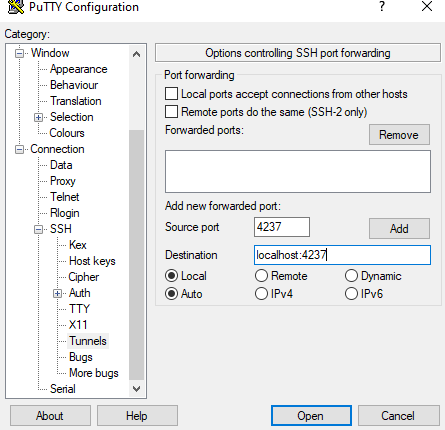The width and height of the screenshot is (445, 430).
Task: Click the category list scroll up arrow
Action: point(136,54)
